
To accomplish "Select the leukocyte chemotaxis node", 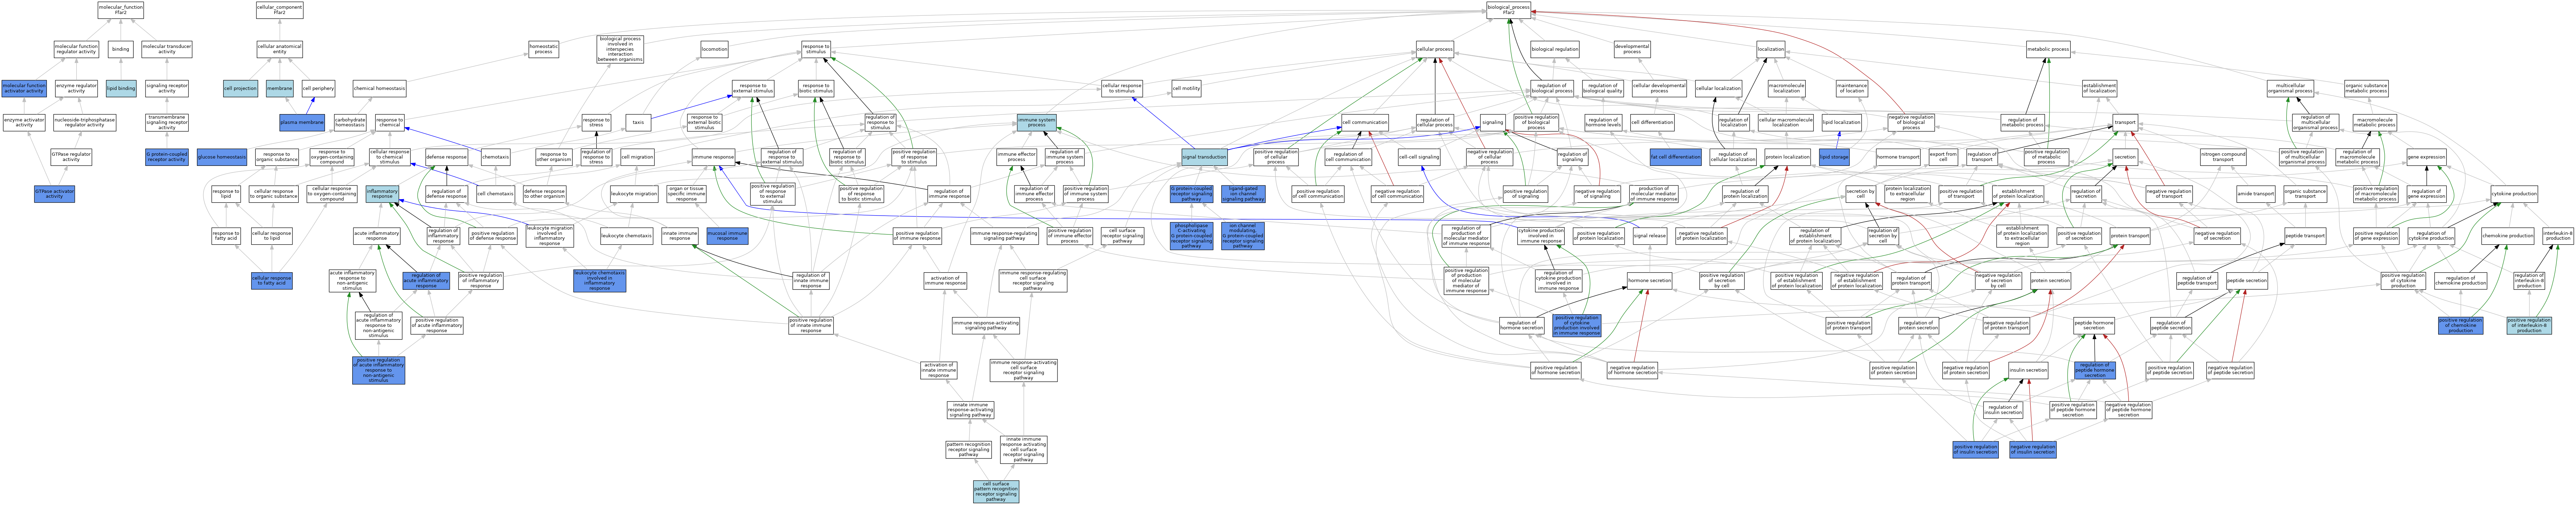I will pyautogui.click(x=626, y=236).
